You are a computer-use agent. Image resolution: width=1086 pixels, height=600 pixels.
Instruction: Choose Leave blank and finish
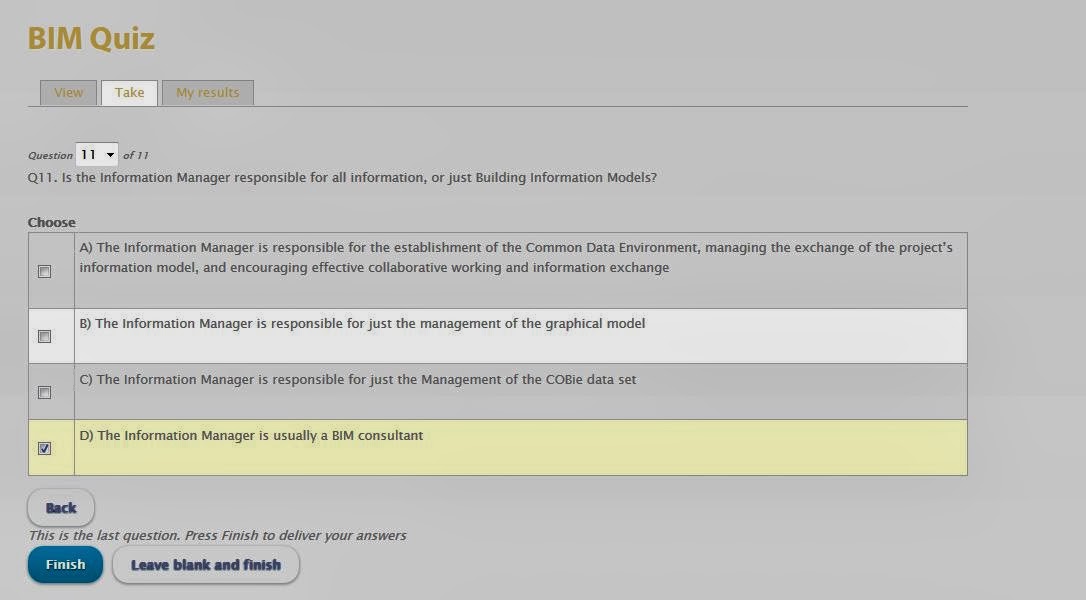point(206,565)
